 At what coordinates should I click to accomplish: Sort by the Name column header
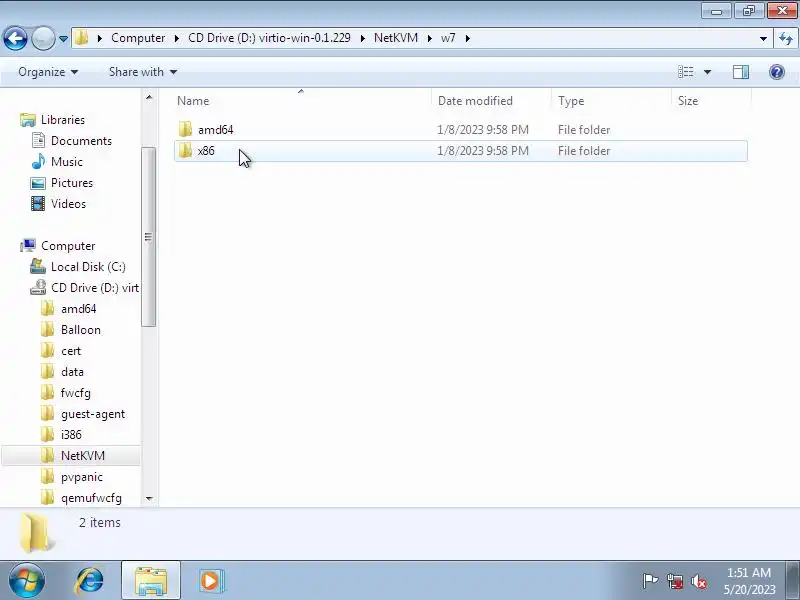click(302, 101)
